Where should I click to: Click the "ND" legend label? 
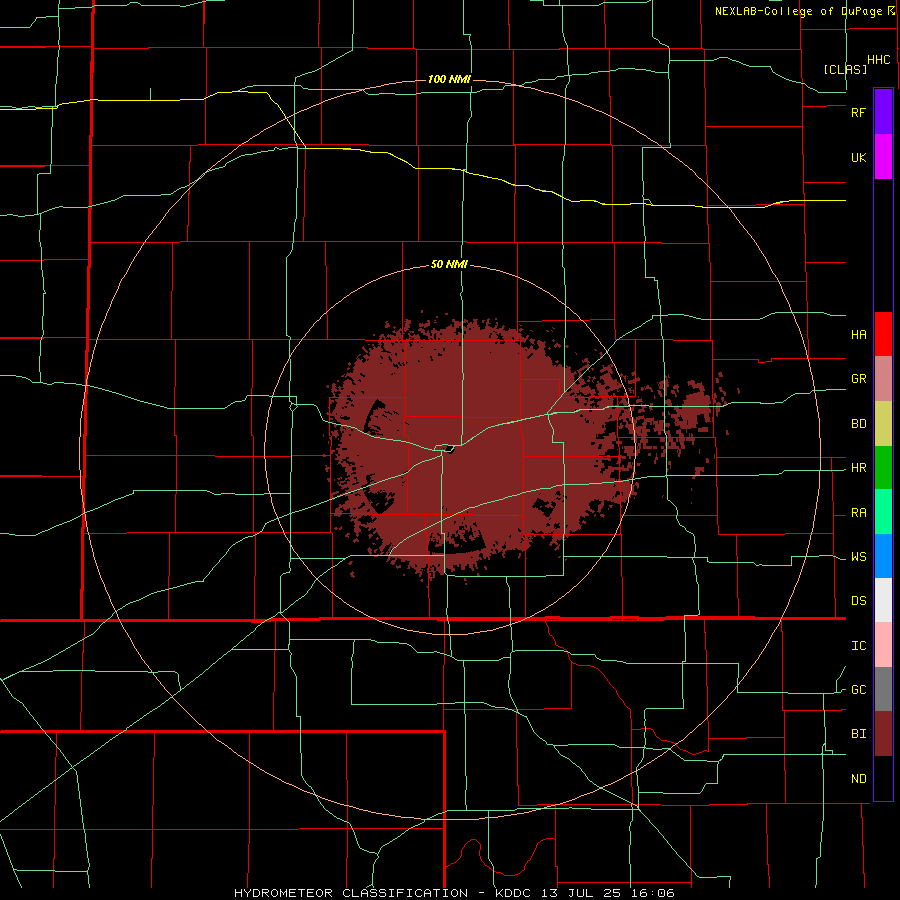pyautogui.click(x=858, y=779)
